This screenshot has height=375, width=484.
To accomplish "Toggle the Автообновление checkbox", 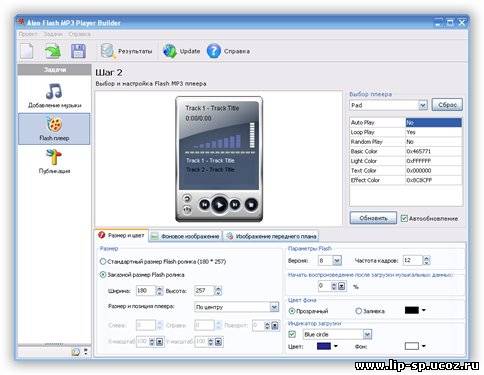I will tap(404, 219).
